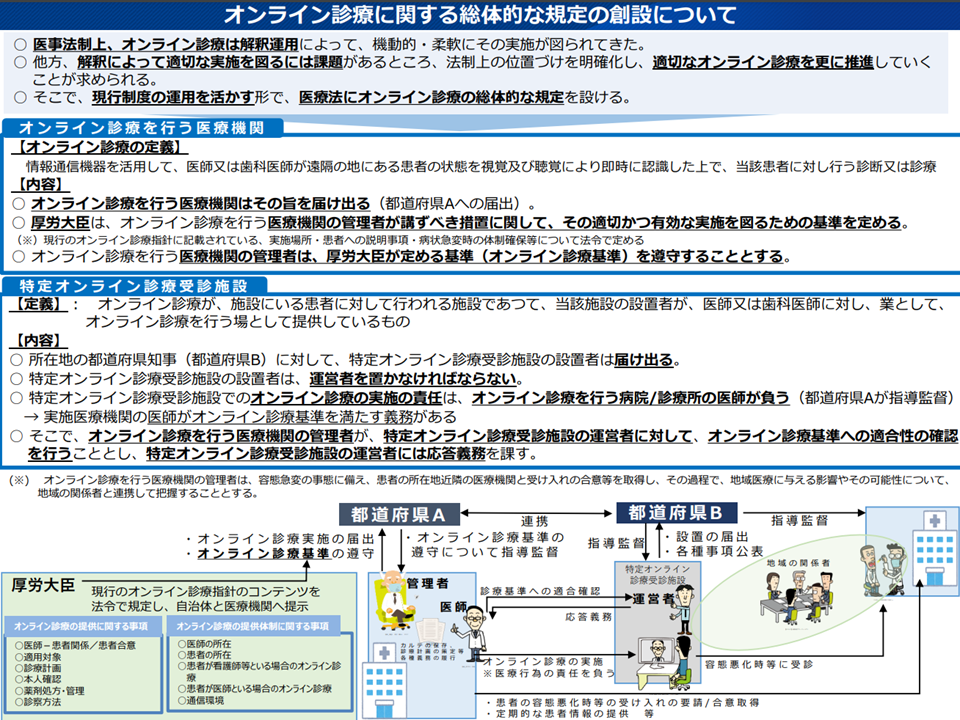
Task: Click the 連携 label between the prefectures
Action: [534, 522]
